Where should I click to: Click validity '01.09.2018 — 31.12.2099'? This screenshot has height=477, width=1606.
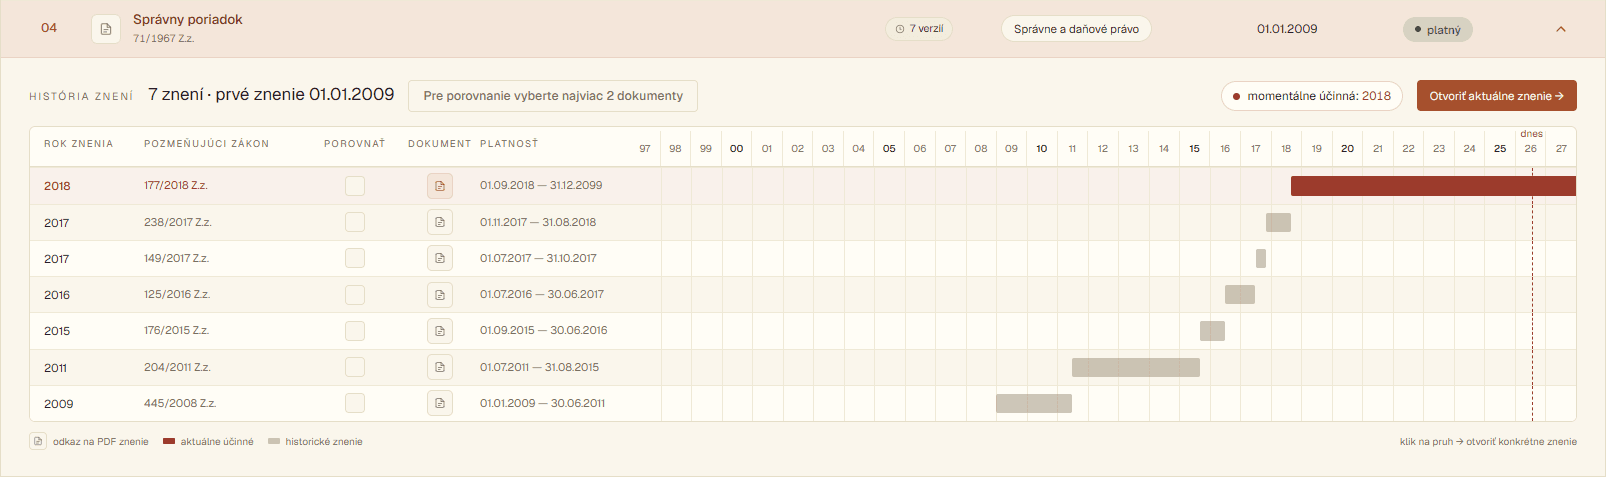(541, 185)
